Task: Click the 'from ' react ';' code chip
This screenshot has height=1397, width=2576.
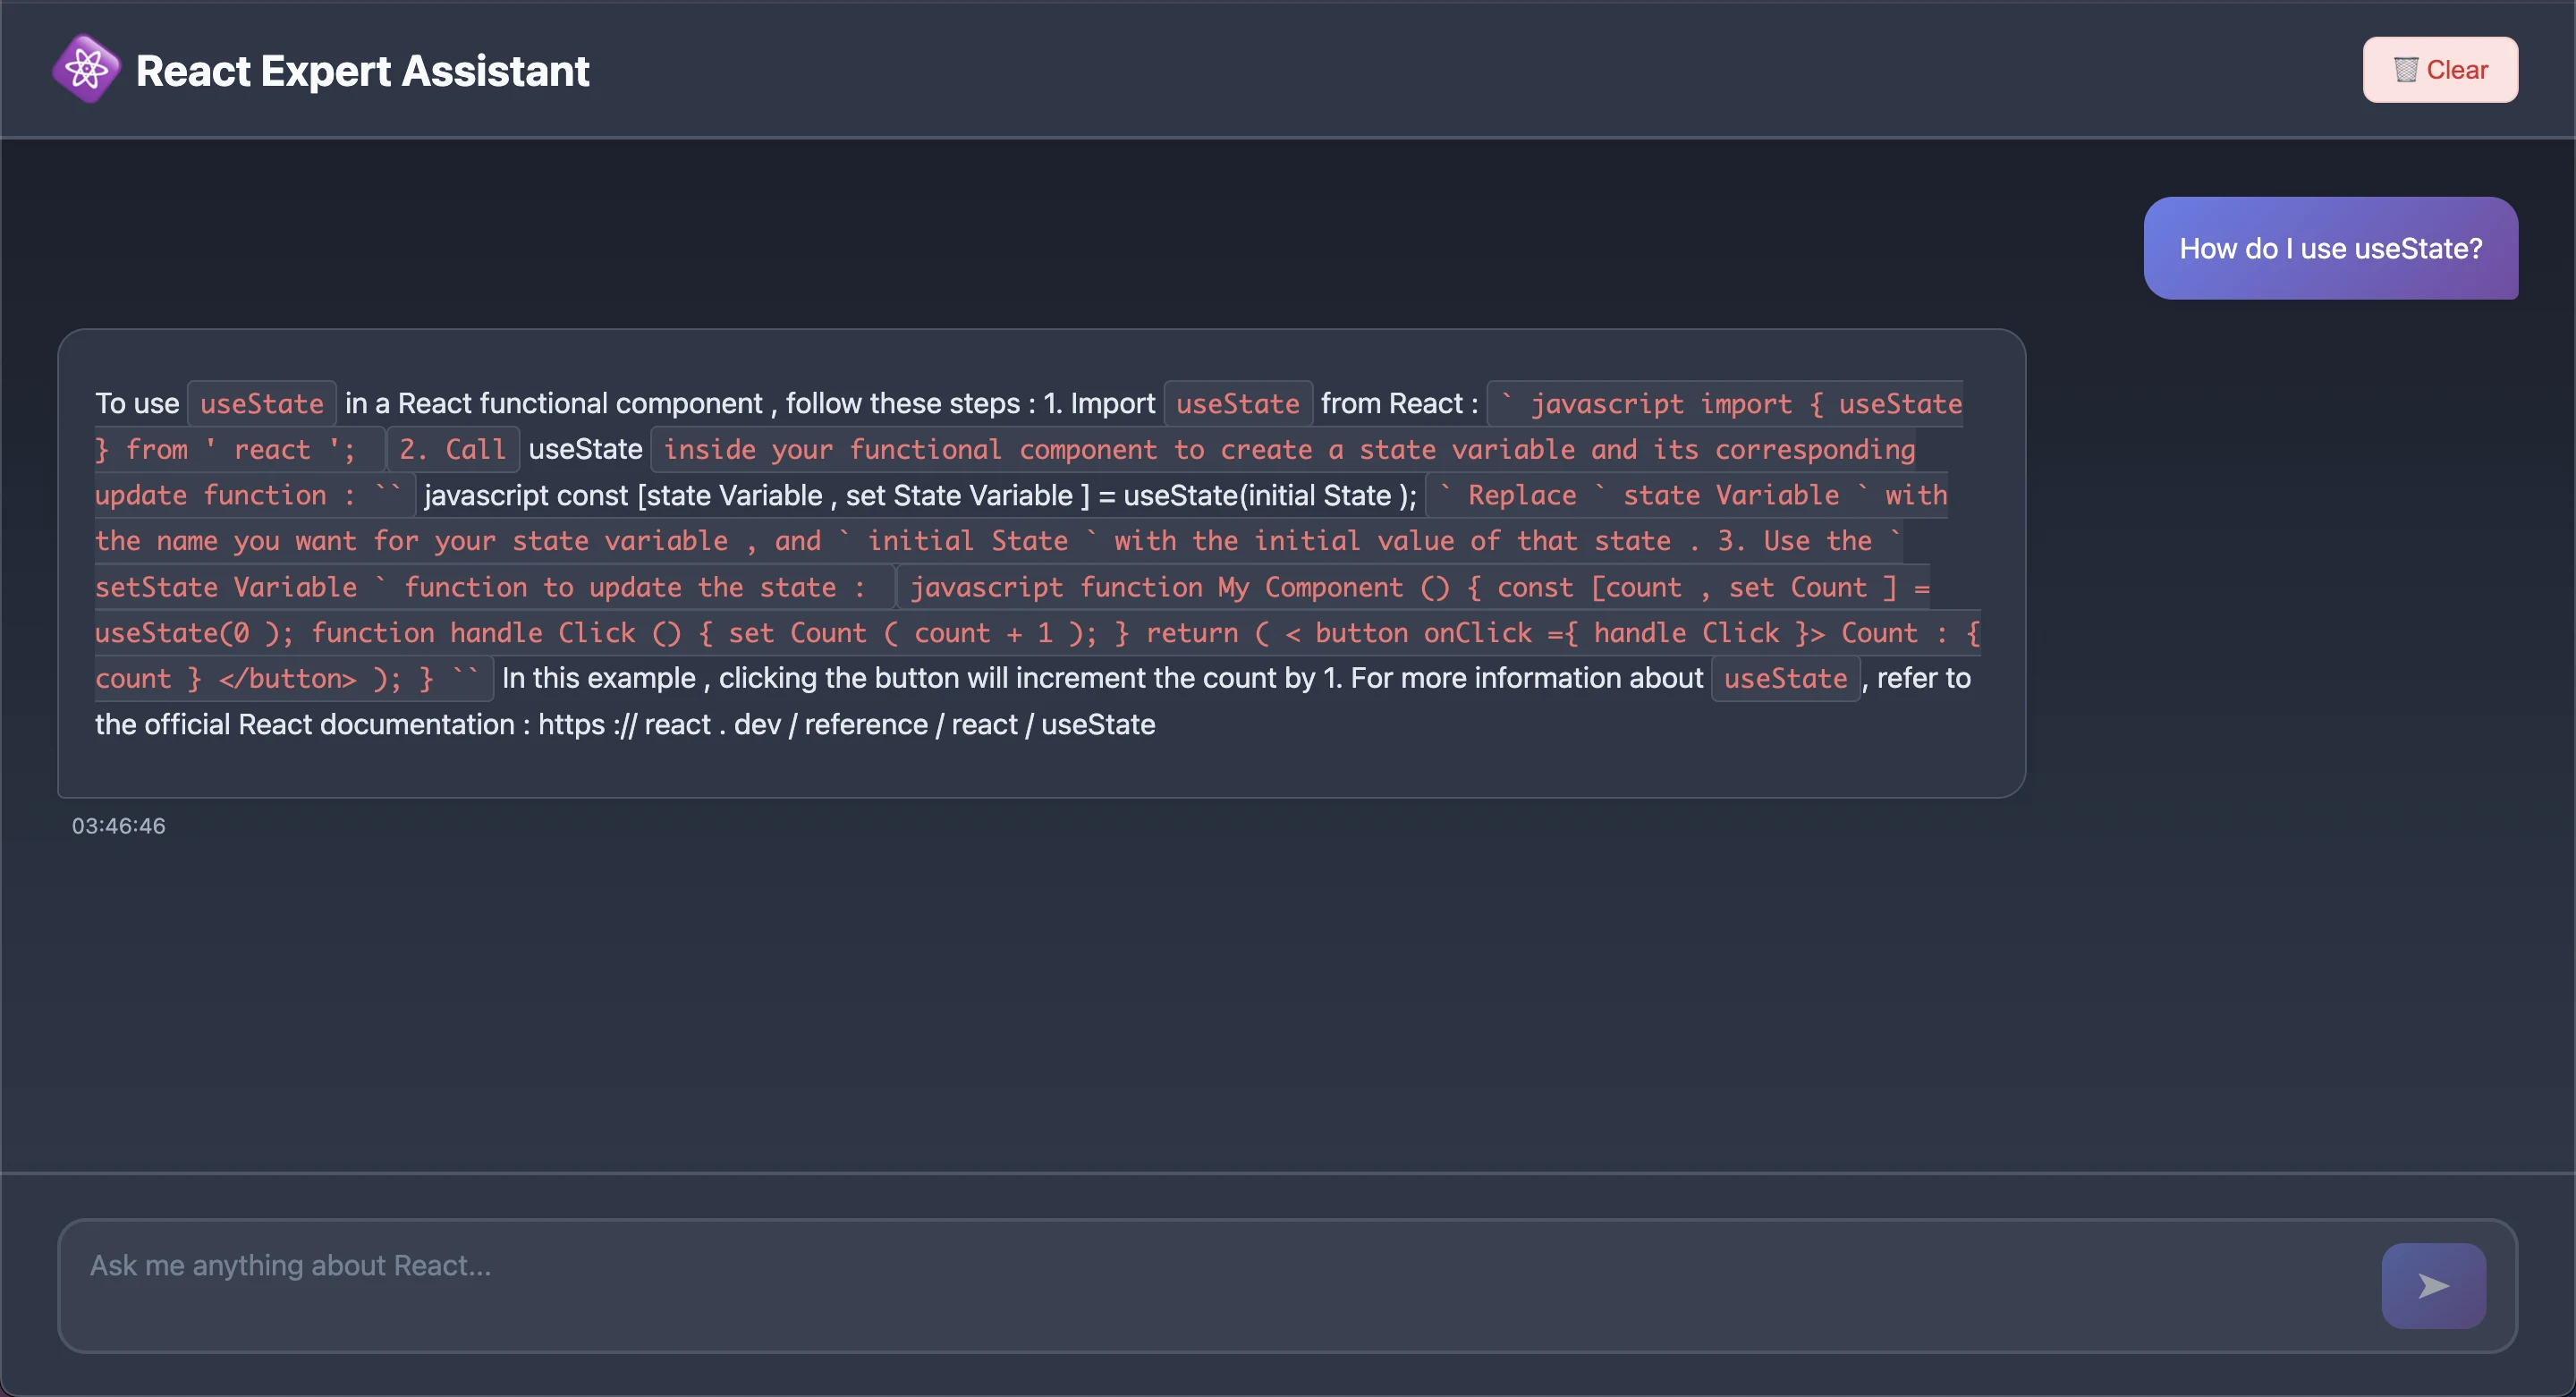Action: coord(238,449)
